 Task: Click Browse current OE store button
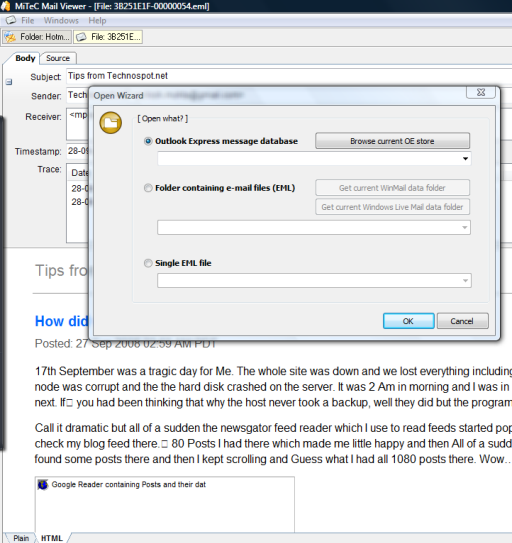point(392,141)
